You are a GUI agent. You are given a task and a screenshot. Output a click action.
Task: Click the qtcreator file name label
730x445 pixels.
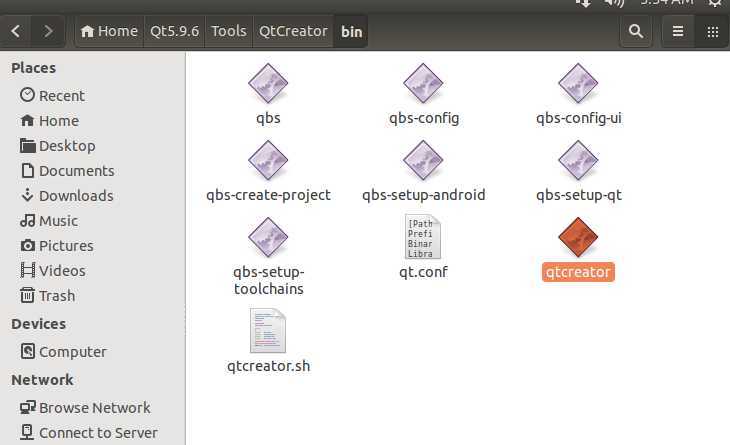point(578,272)
